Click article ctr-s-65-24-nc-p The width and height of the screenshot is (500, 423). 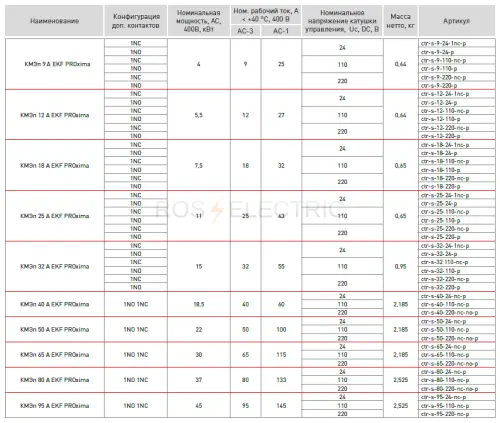click(x=443, y=347)
